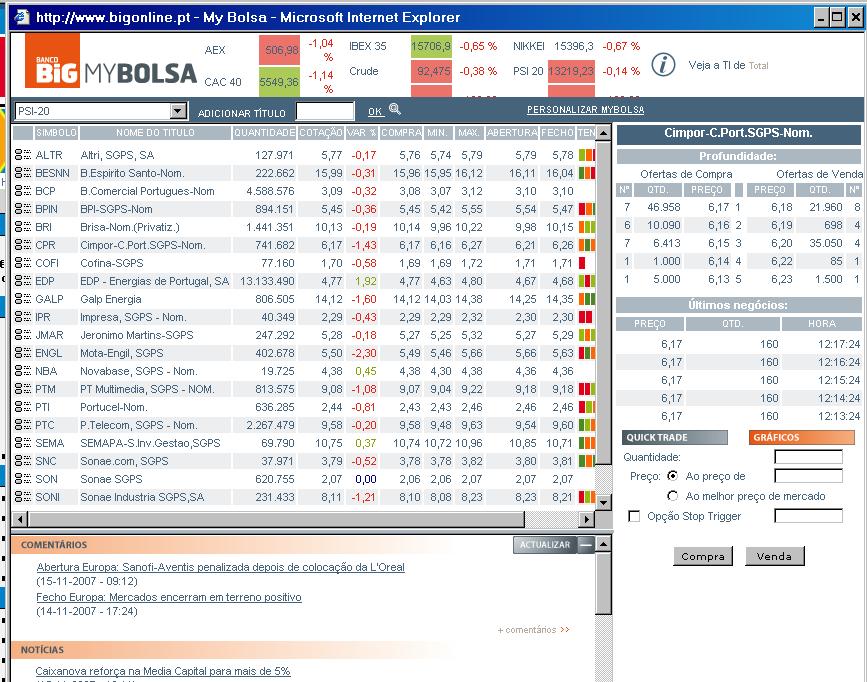
Task: Open the action icon for the SON row
Action: (23, 478)
